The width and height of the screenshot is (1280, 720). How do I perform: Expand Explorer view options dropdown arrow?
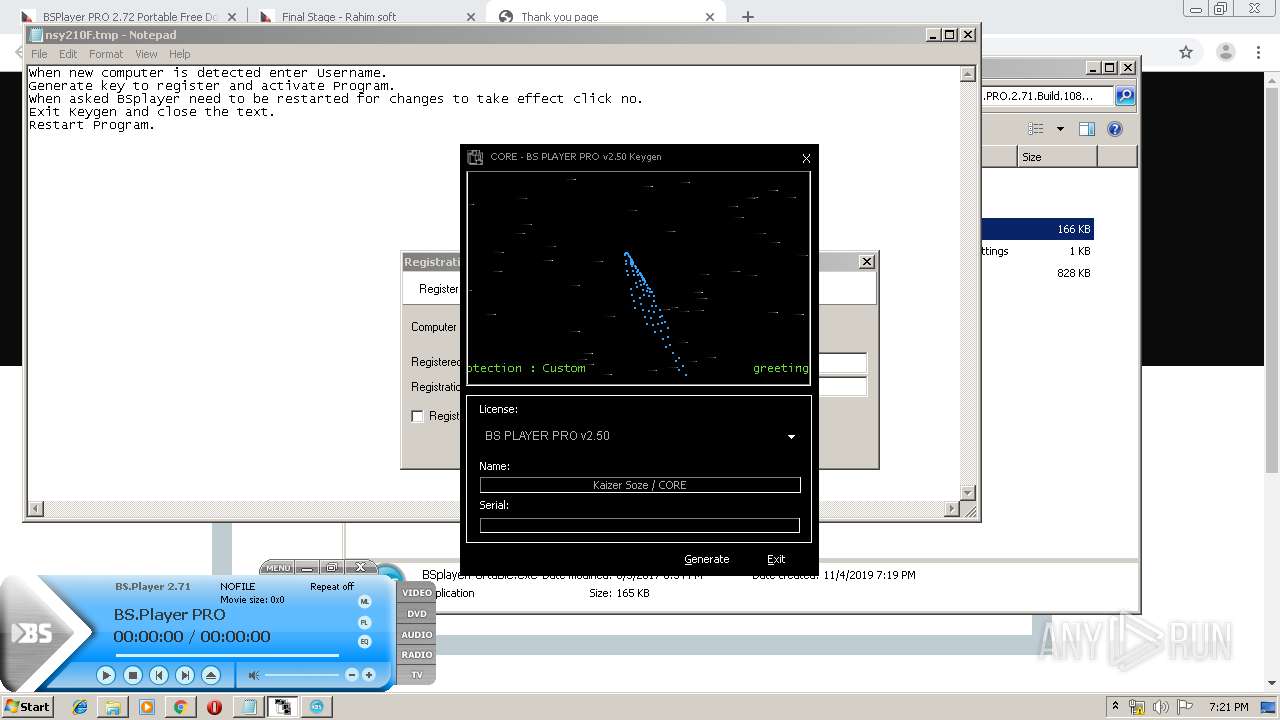pos(1060,129)
